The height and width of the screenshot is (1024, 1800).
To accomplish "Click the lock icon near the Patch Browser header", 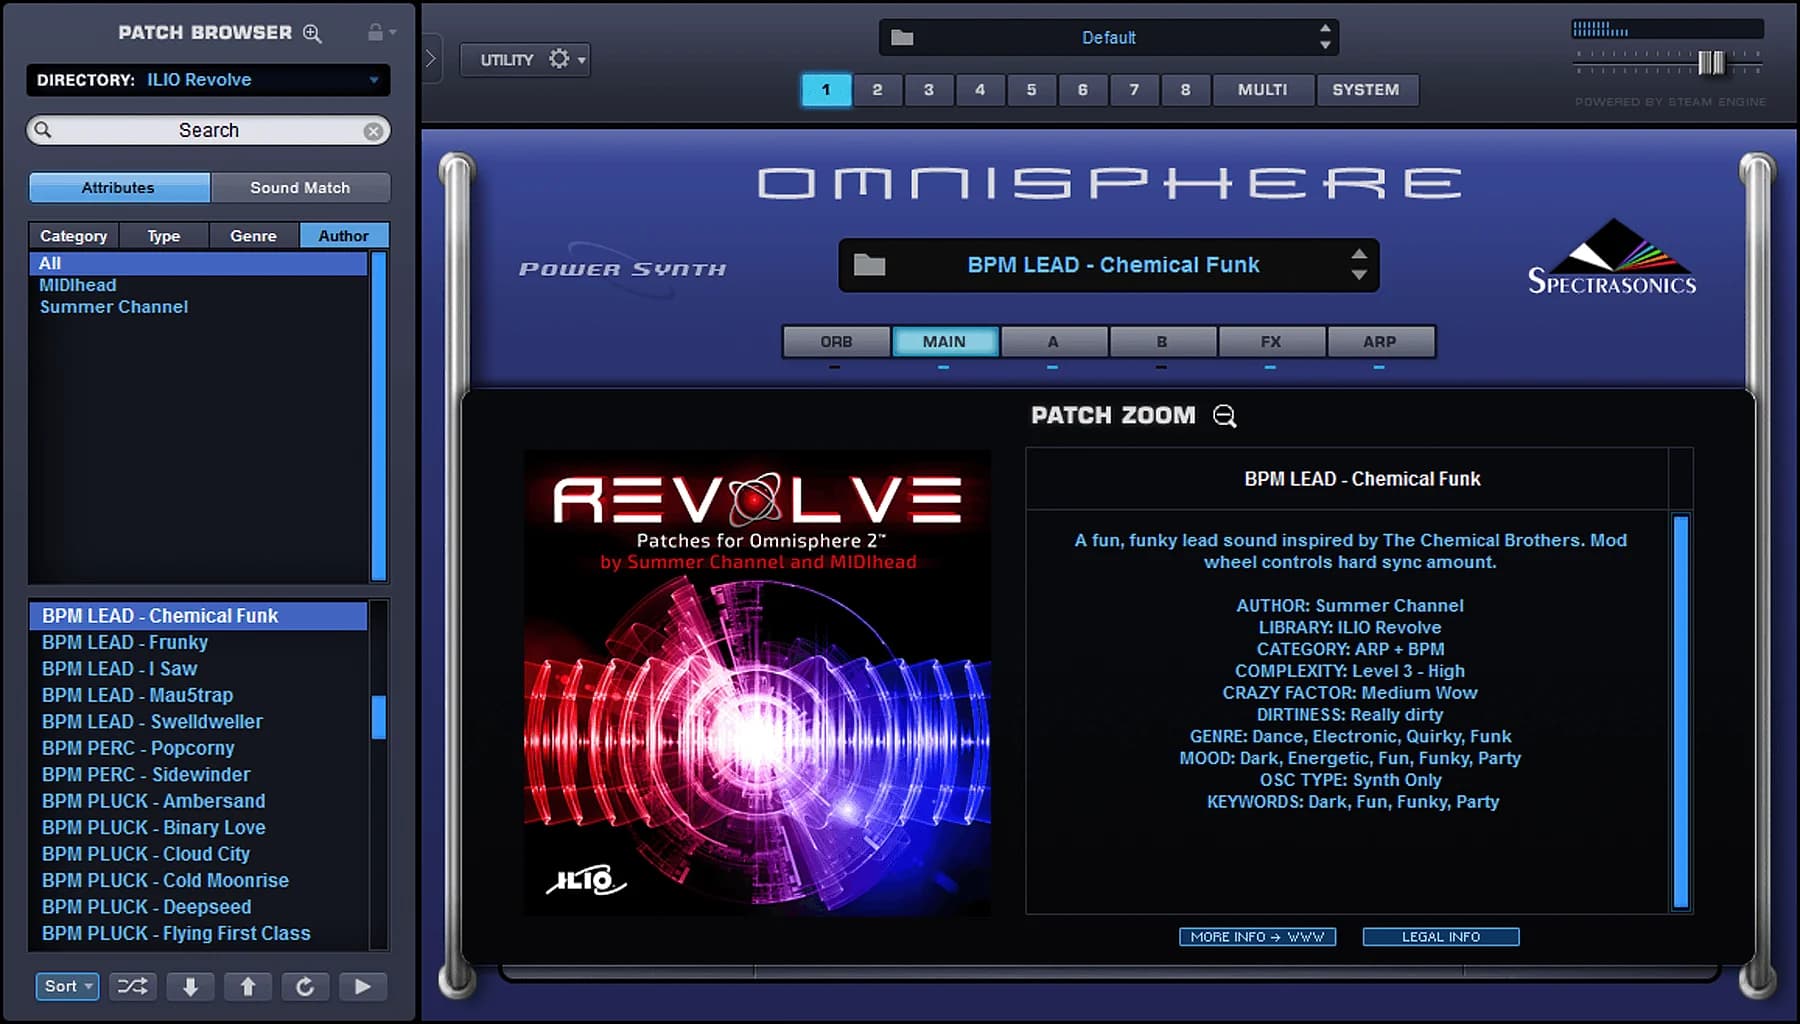I will [x=375, y=31].
